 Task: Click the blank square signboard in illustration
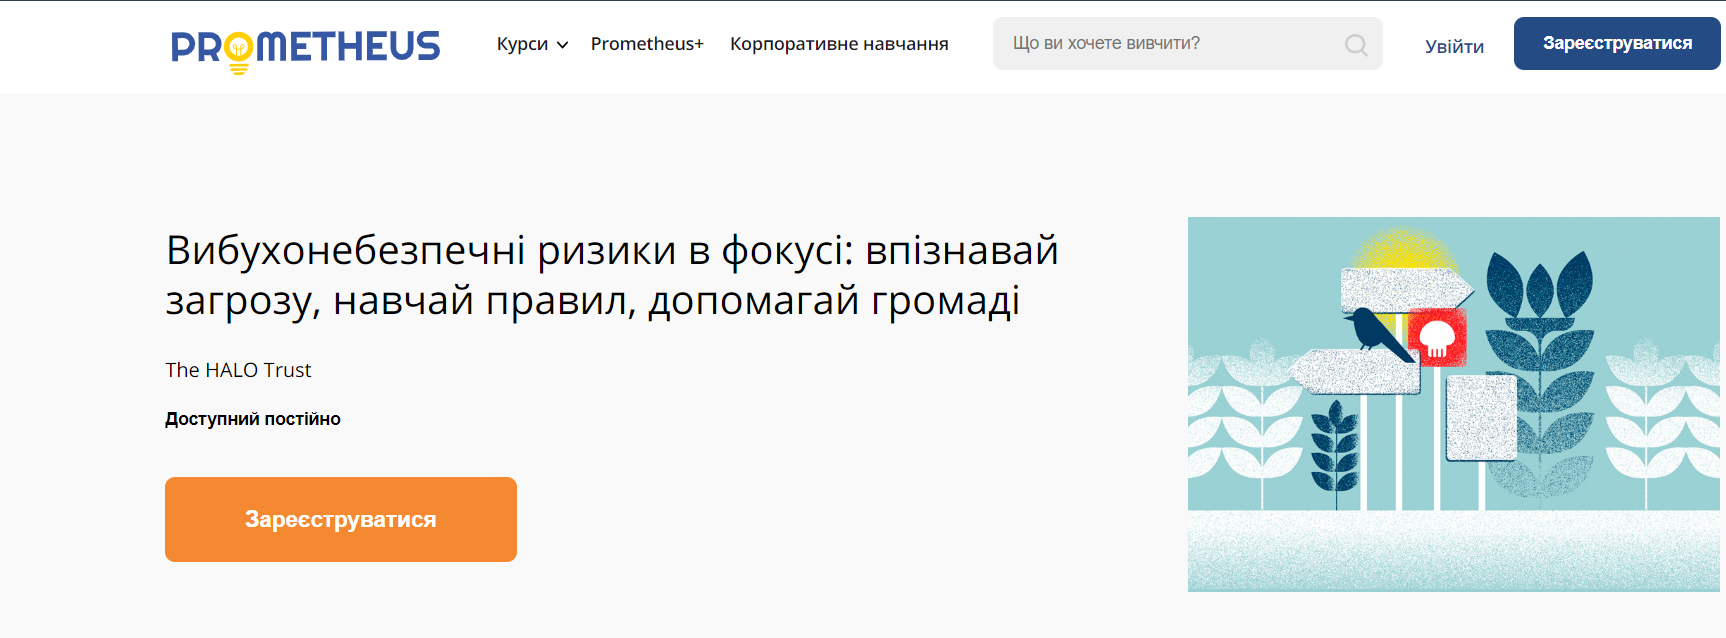pyautogui.click(x=1482, y=417)
